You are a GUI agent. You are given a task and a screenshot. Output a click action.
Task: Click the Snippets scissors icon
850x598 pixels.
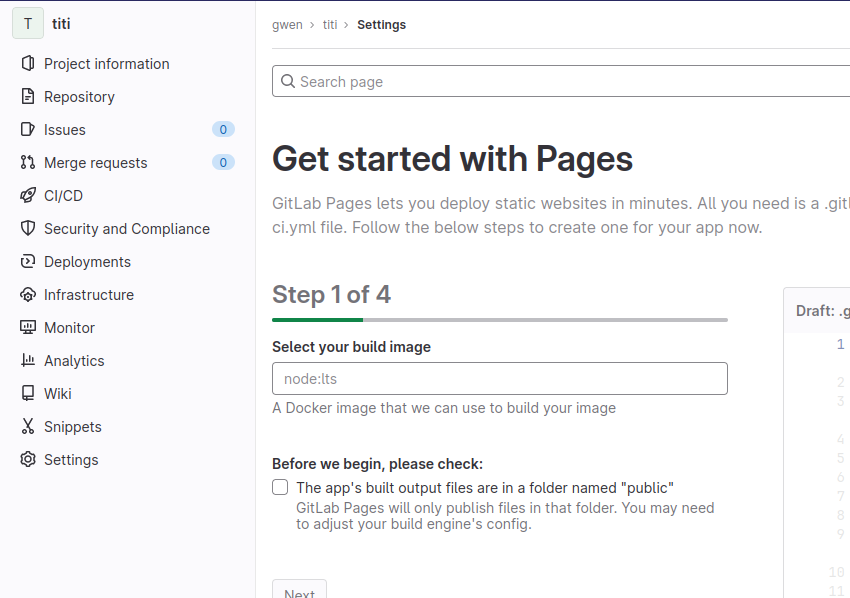[28, 427]
